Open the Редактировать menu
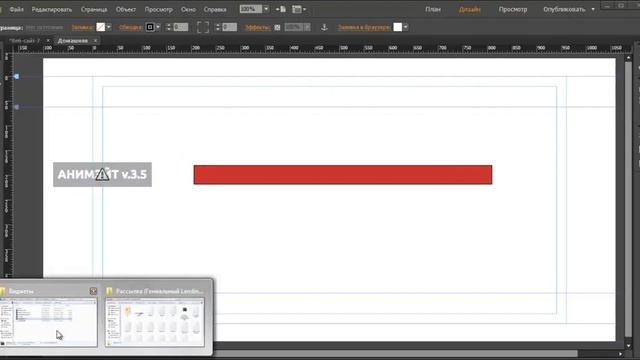The width and height of the screenshot is (640, 360). tap(52, 9)
